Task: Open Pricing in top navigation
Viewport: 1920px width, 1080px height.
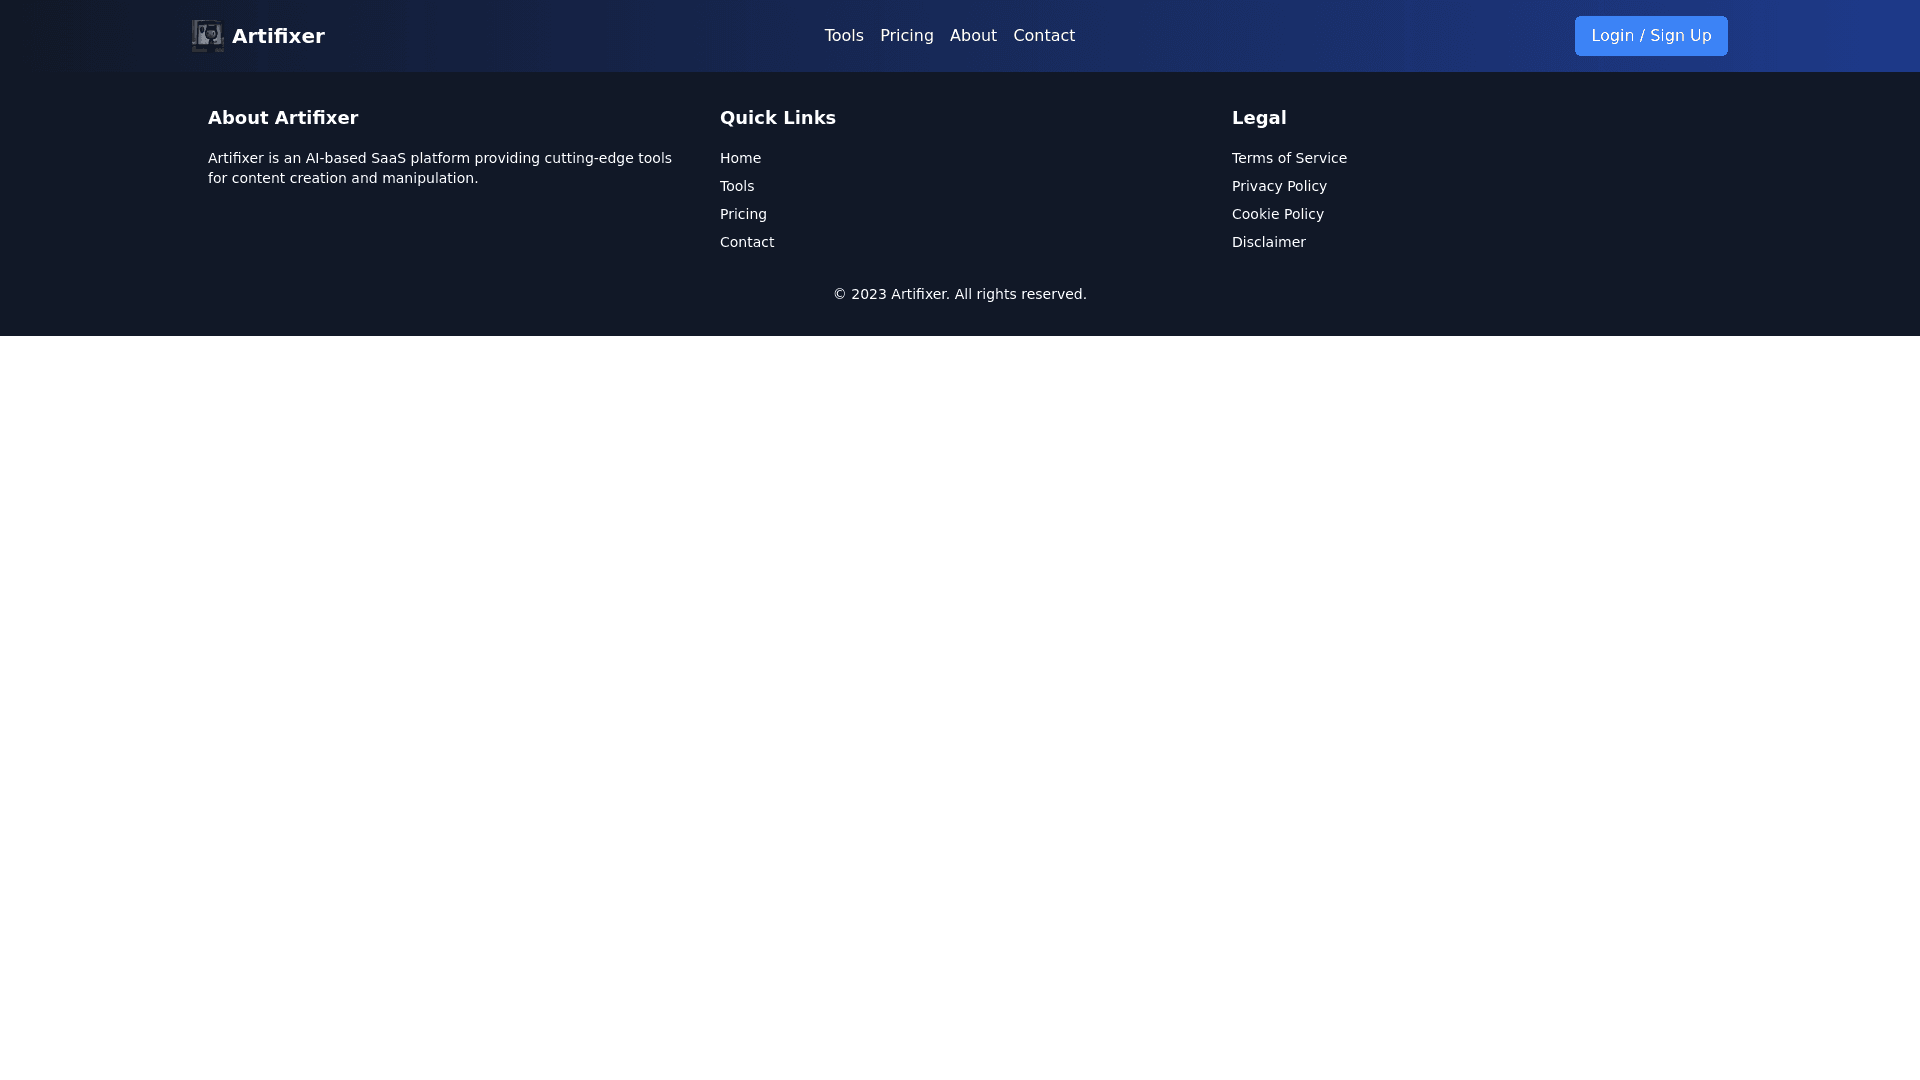Action: pos(906,36)
